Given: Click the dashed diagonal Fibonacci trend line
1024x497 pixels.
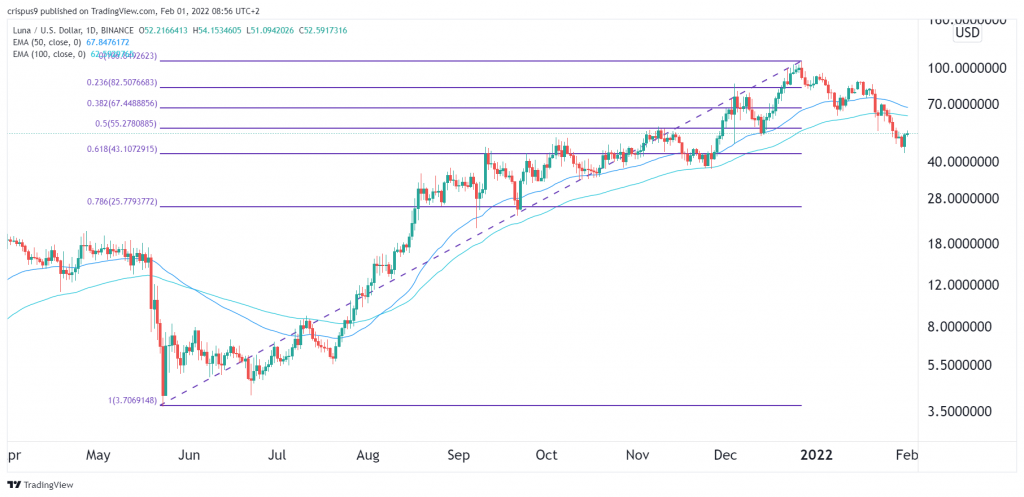Looking at the screenshot, I should (x=482, y=233).
